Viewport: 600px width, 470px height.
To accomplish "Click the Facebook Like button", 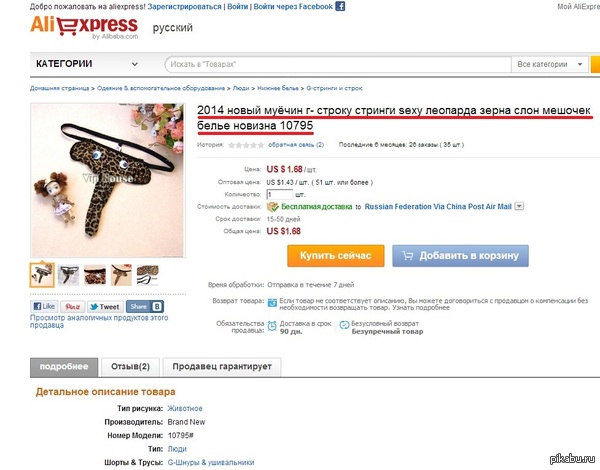I will 44,306.
